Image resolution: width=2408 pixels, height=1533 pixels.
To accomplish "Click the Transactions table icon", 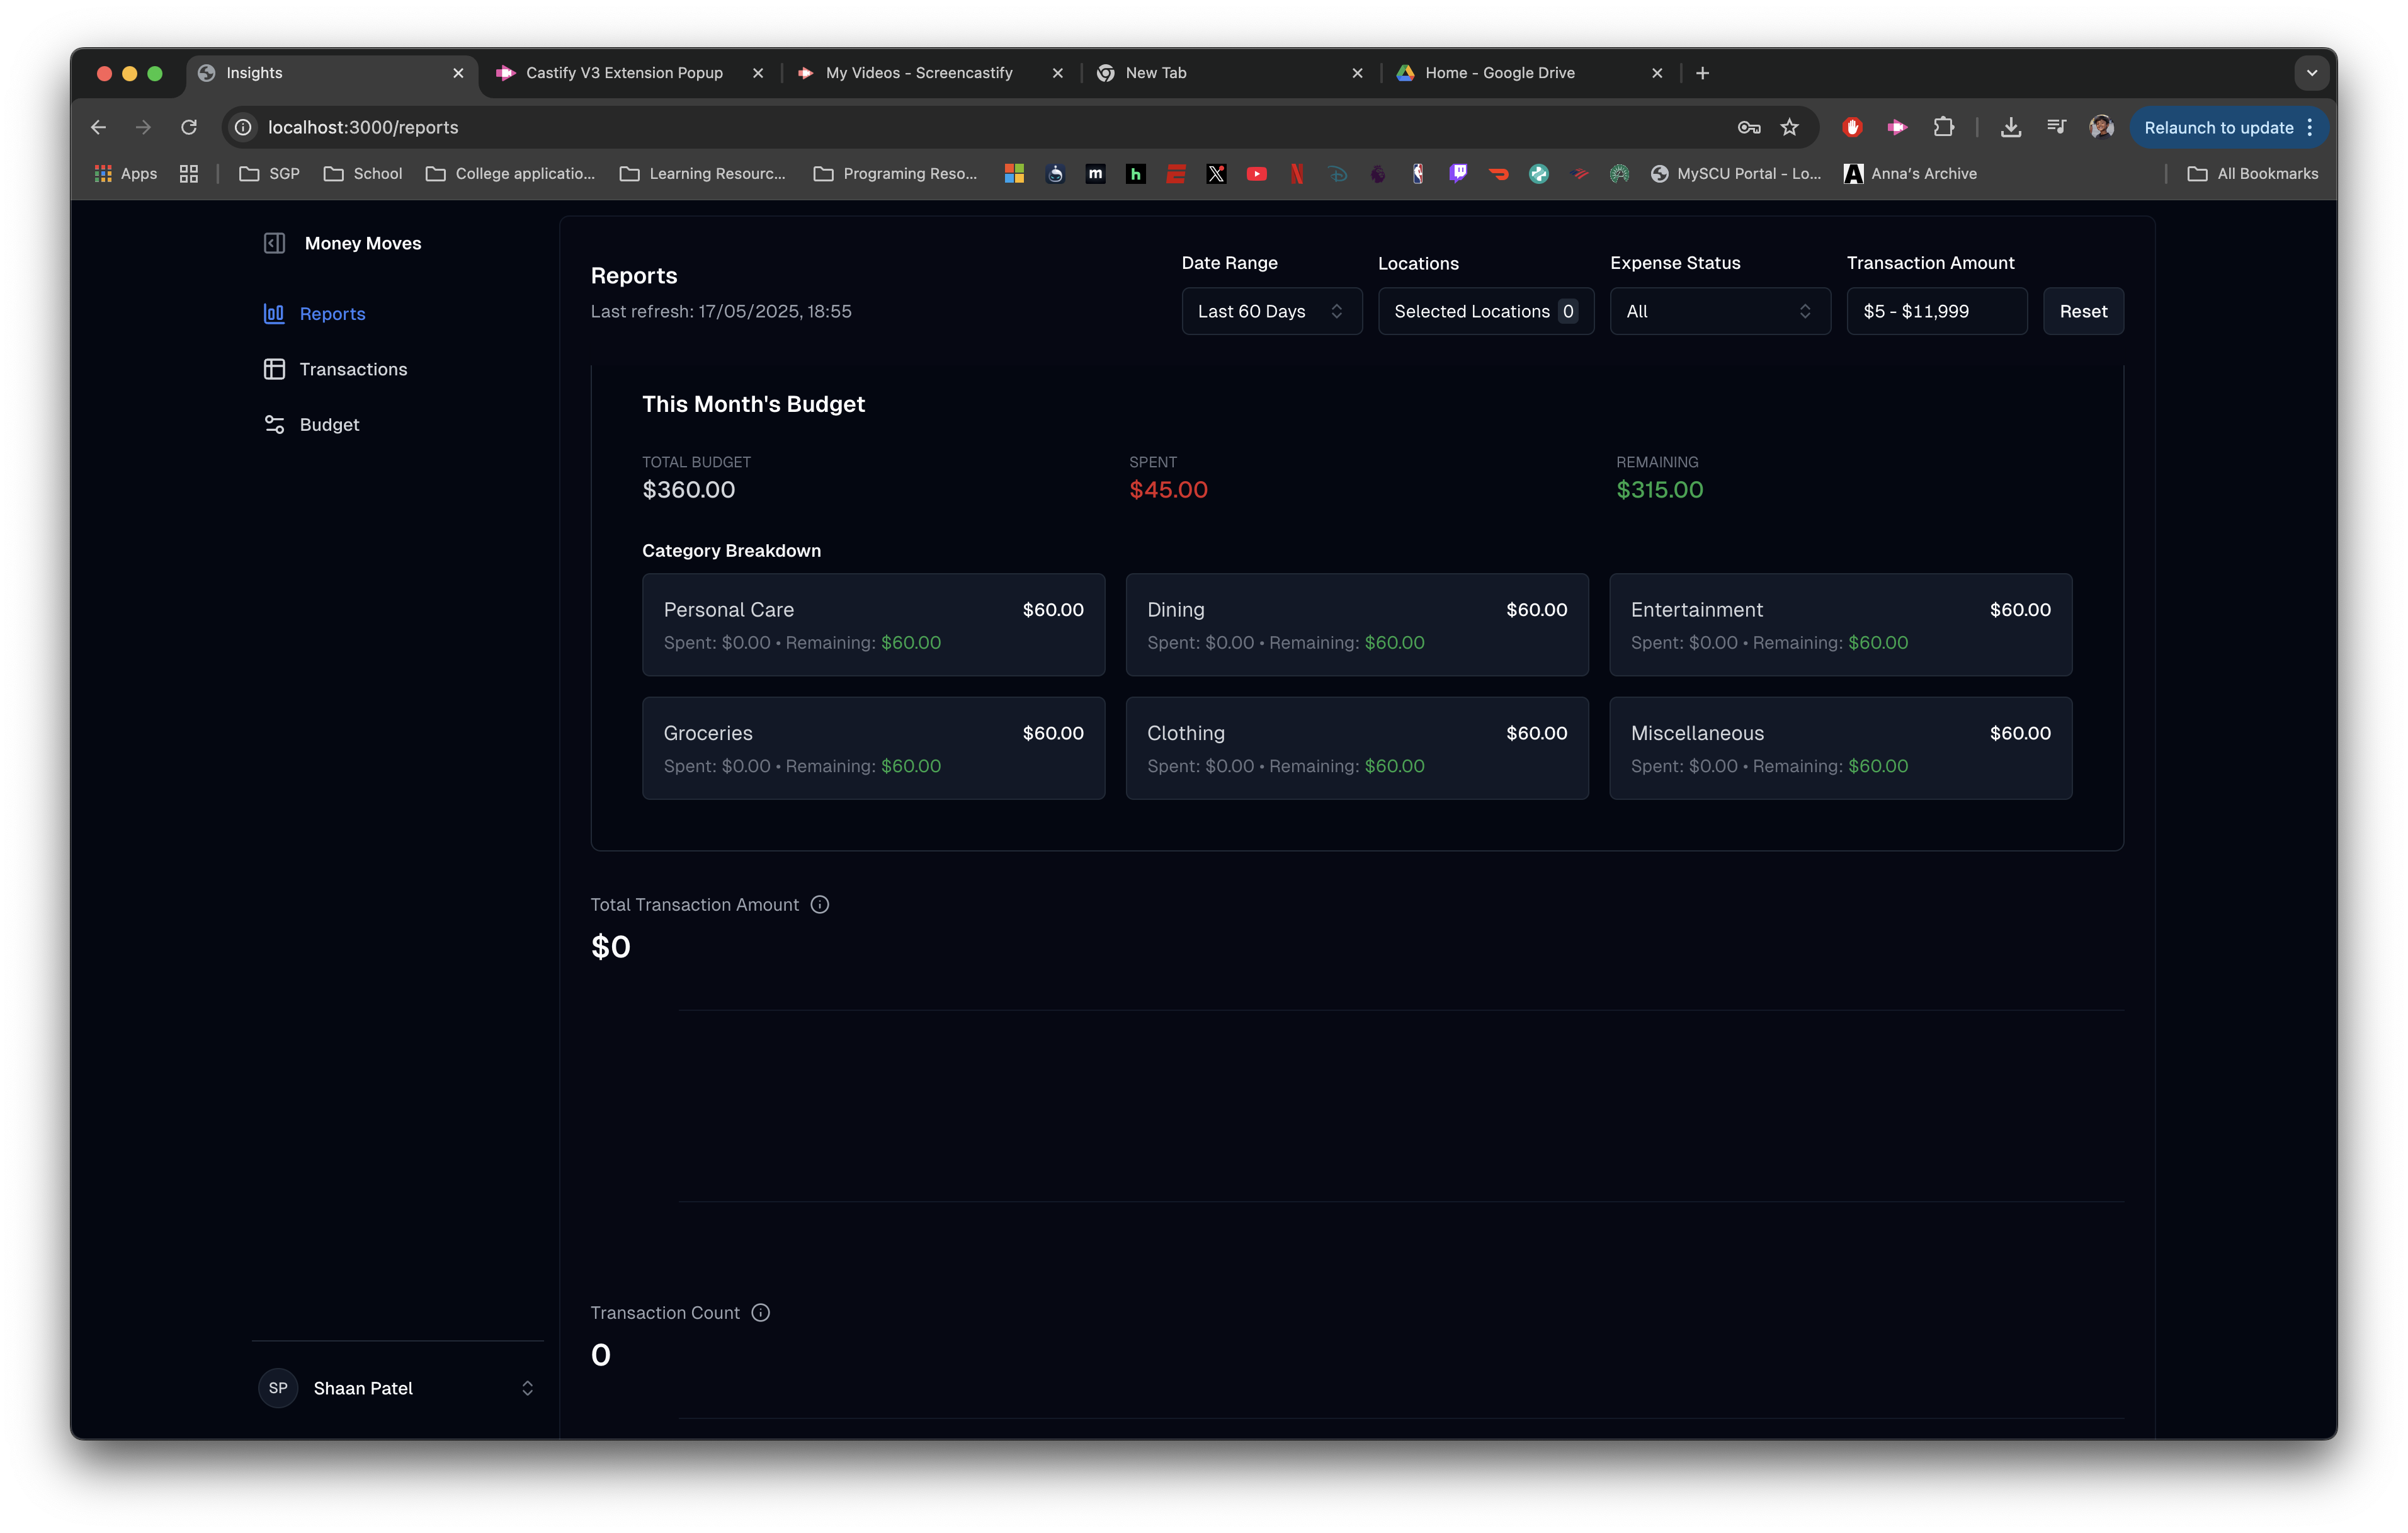I will tap(274, 369).
